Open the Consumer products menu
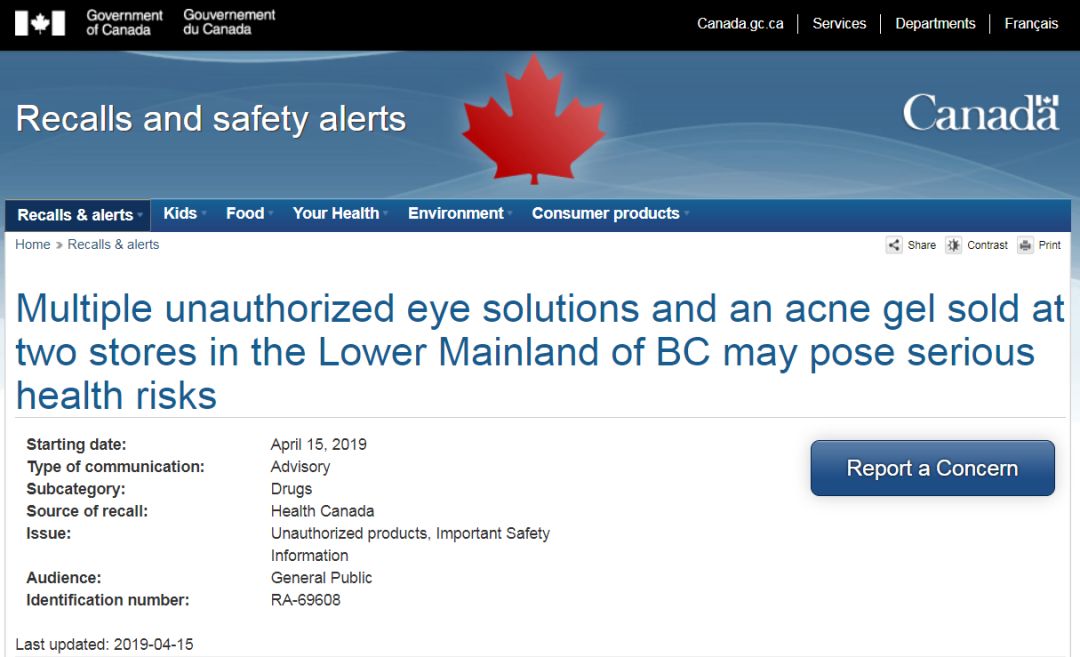 point(608,213)
